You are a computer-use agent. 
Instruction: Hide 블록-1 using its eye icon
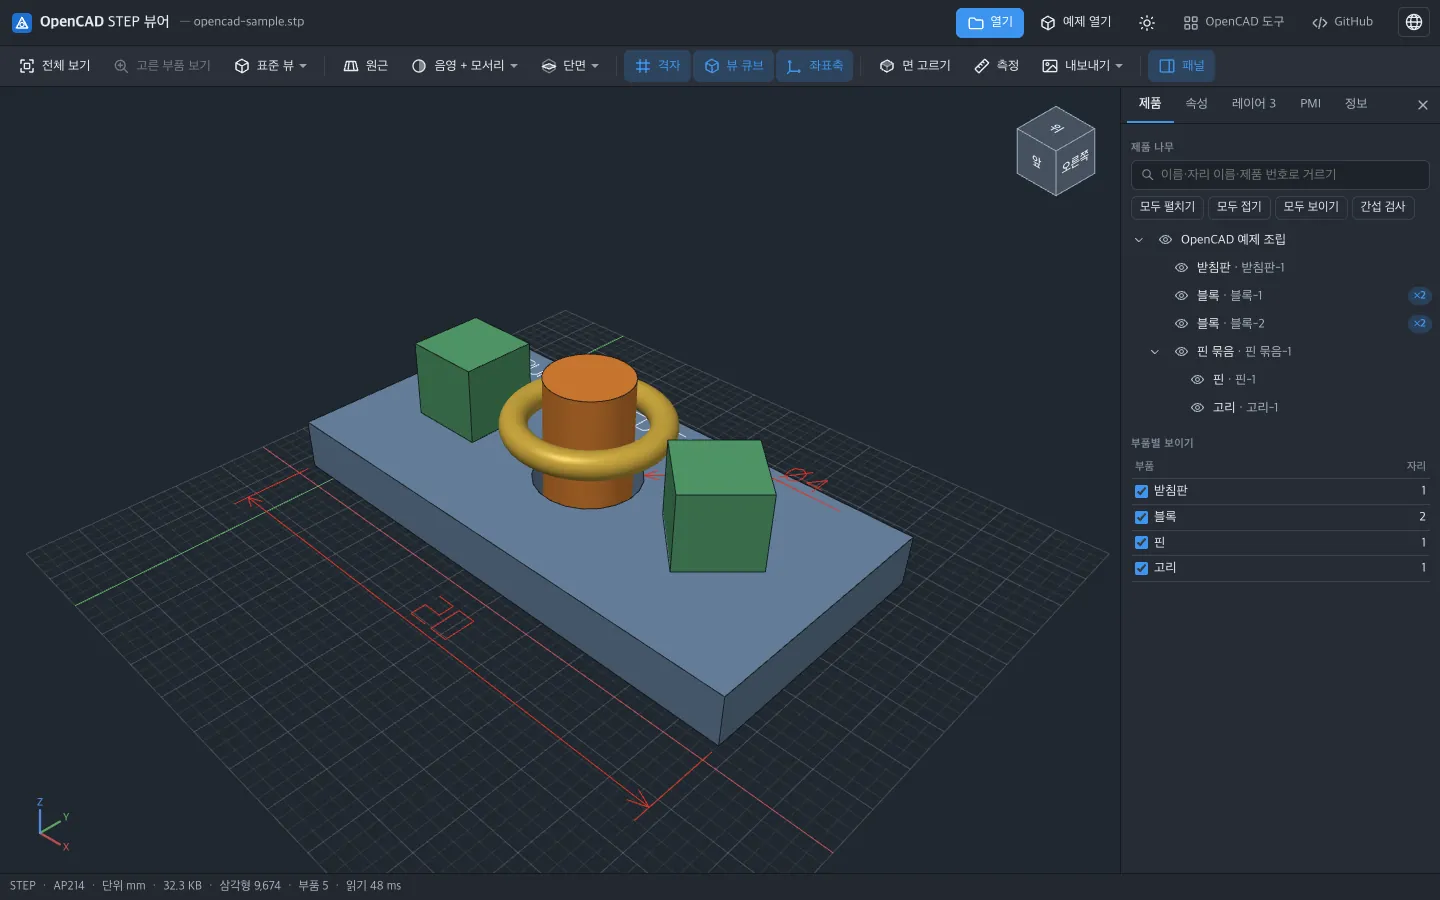pyautogui.click(x=1181, y=296)
